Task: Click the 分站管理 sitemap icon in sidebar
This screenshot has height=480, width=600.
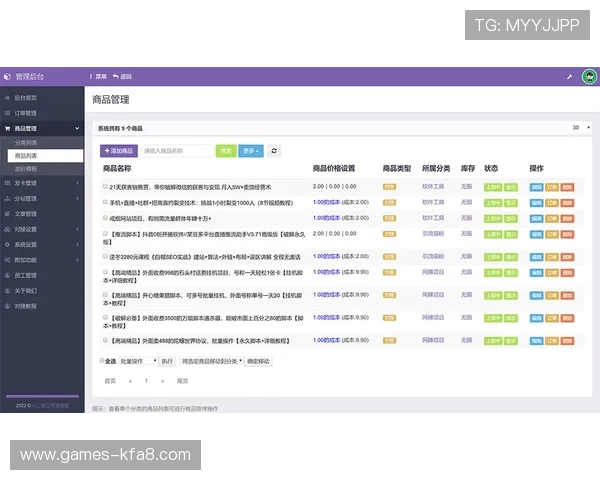Action: 7,199
